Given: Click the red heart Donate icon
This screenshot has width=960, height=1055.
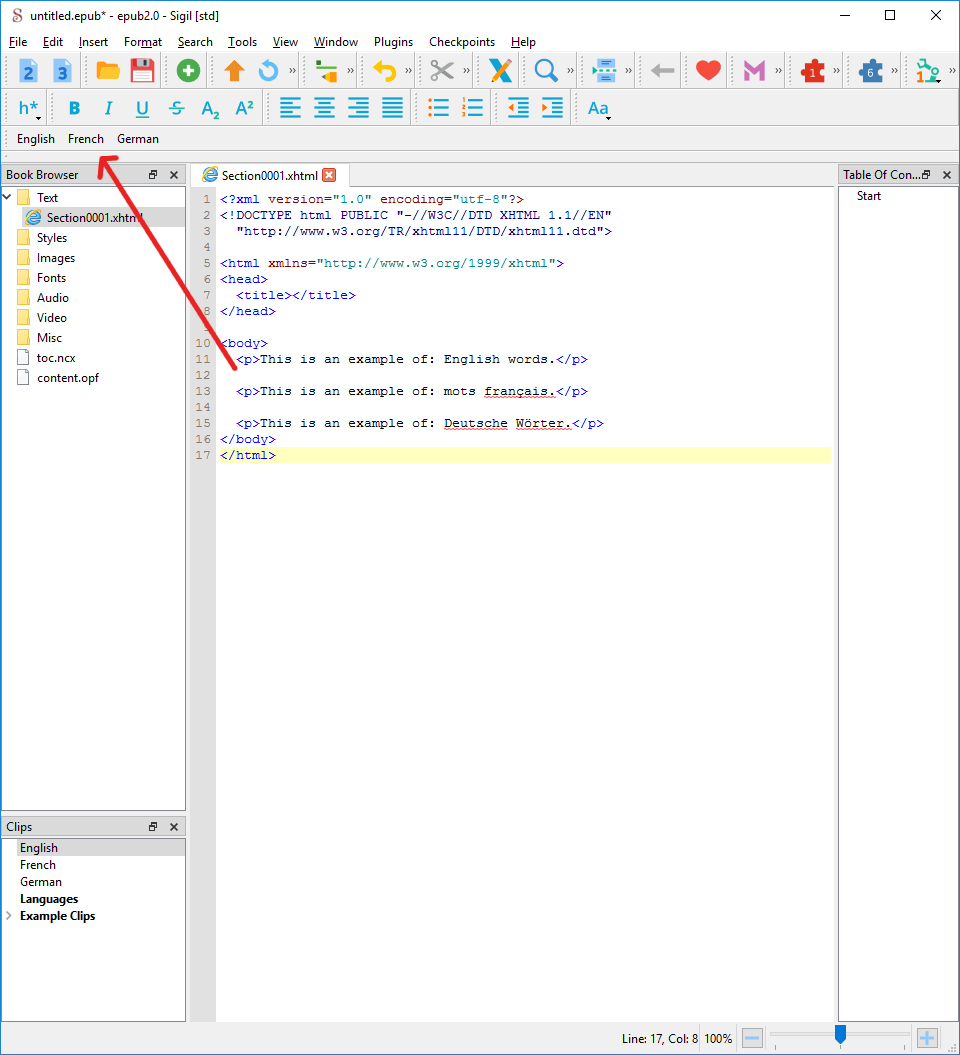Looking at the screenshot, I should (x=708, y=71).
